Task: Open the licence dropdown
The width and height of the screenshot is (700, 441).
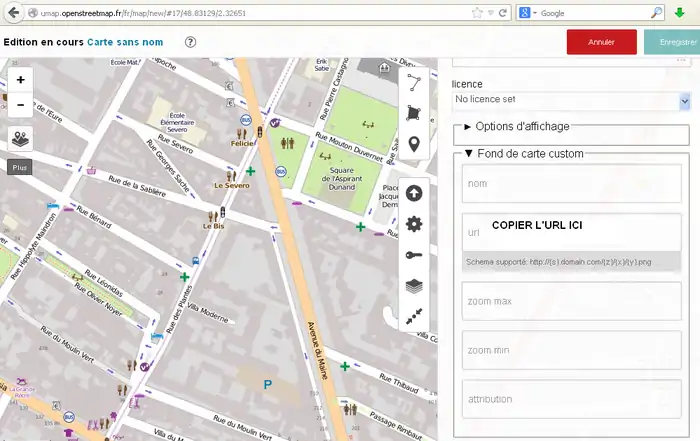Action: (571, 101)
